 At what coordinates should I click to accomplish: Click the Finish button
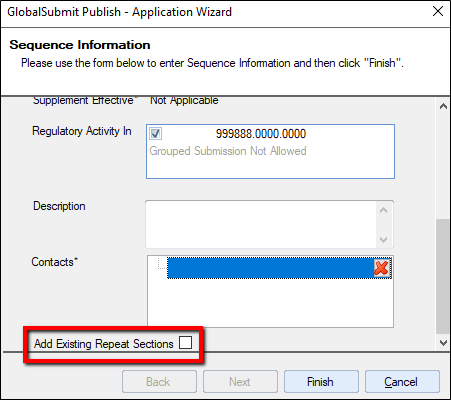point(321,381)
